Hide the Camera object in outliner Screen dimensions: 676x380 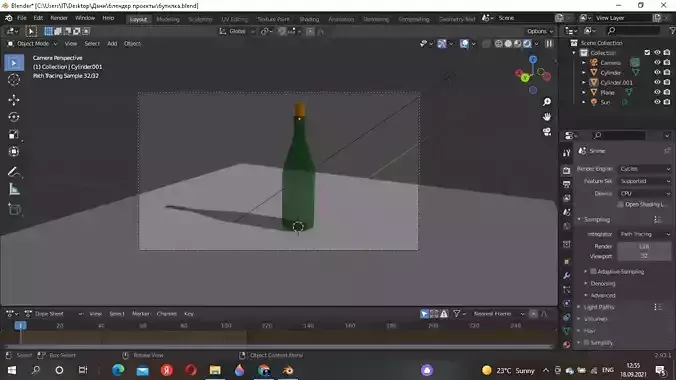click(x=657, y=63)
